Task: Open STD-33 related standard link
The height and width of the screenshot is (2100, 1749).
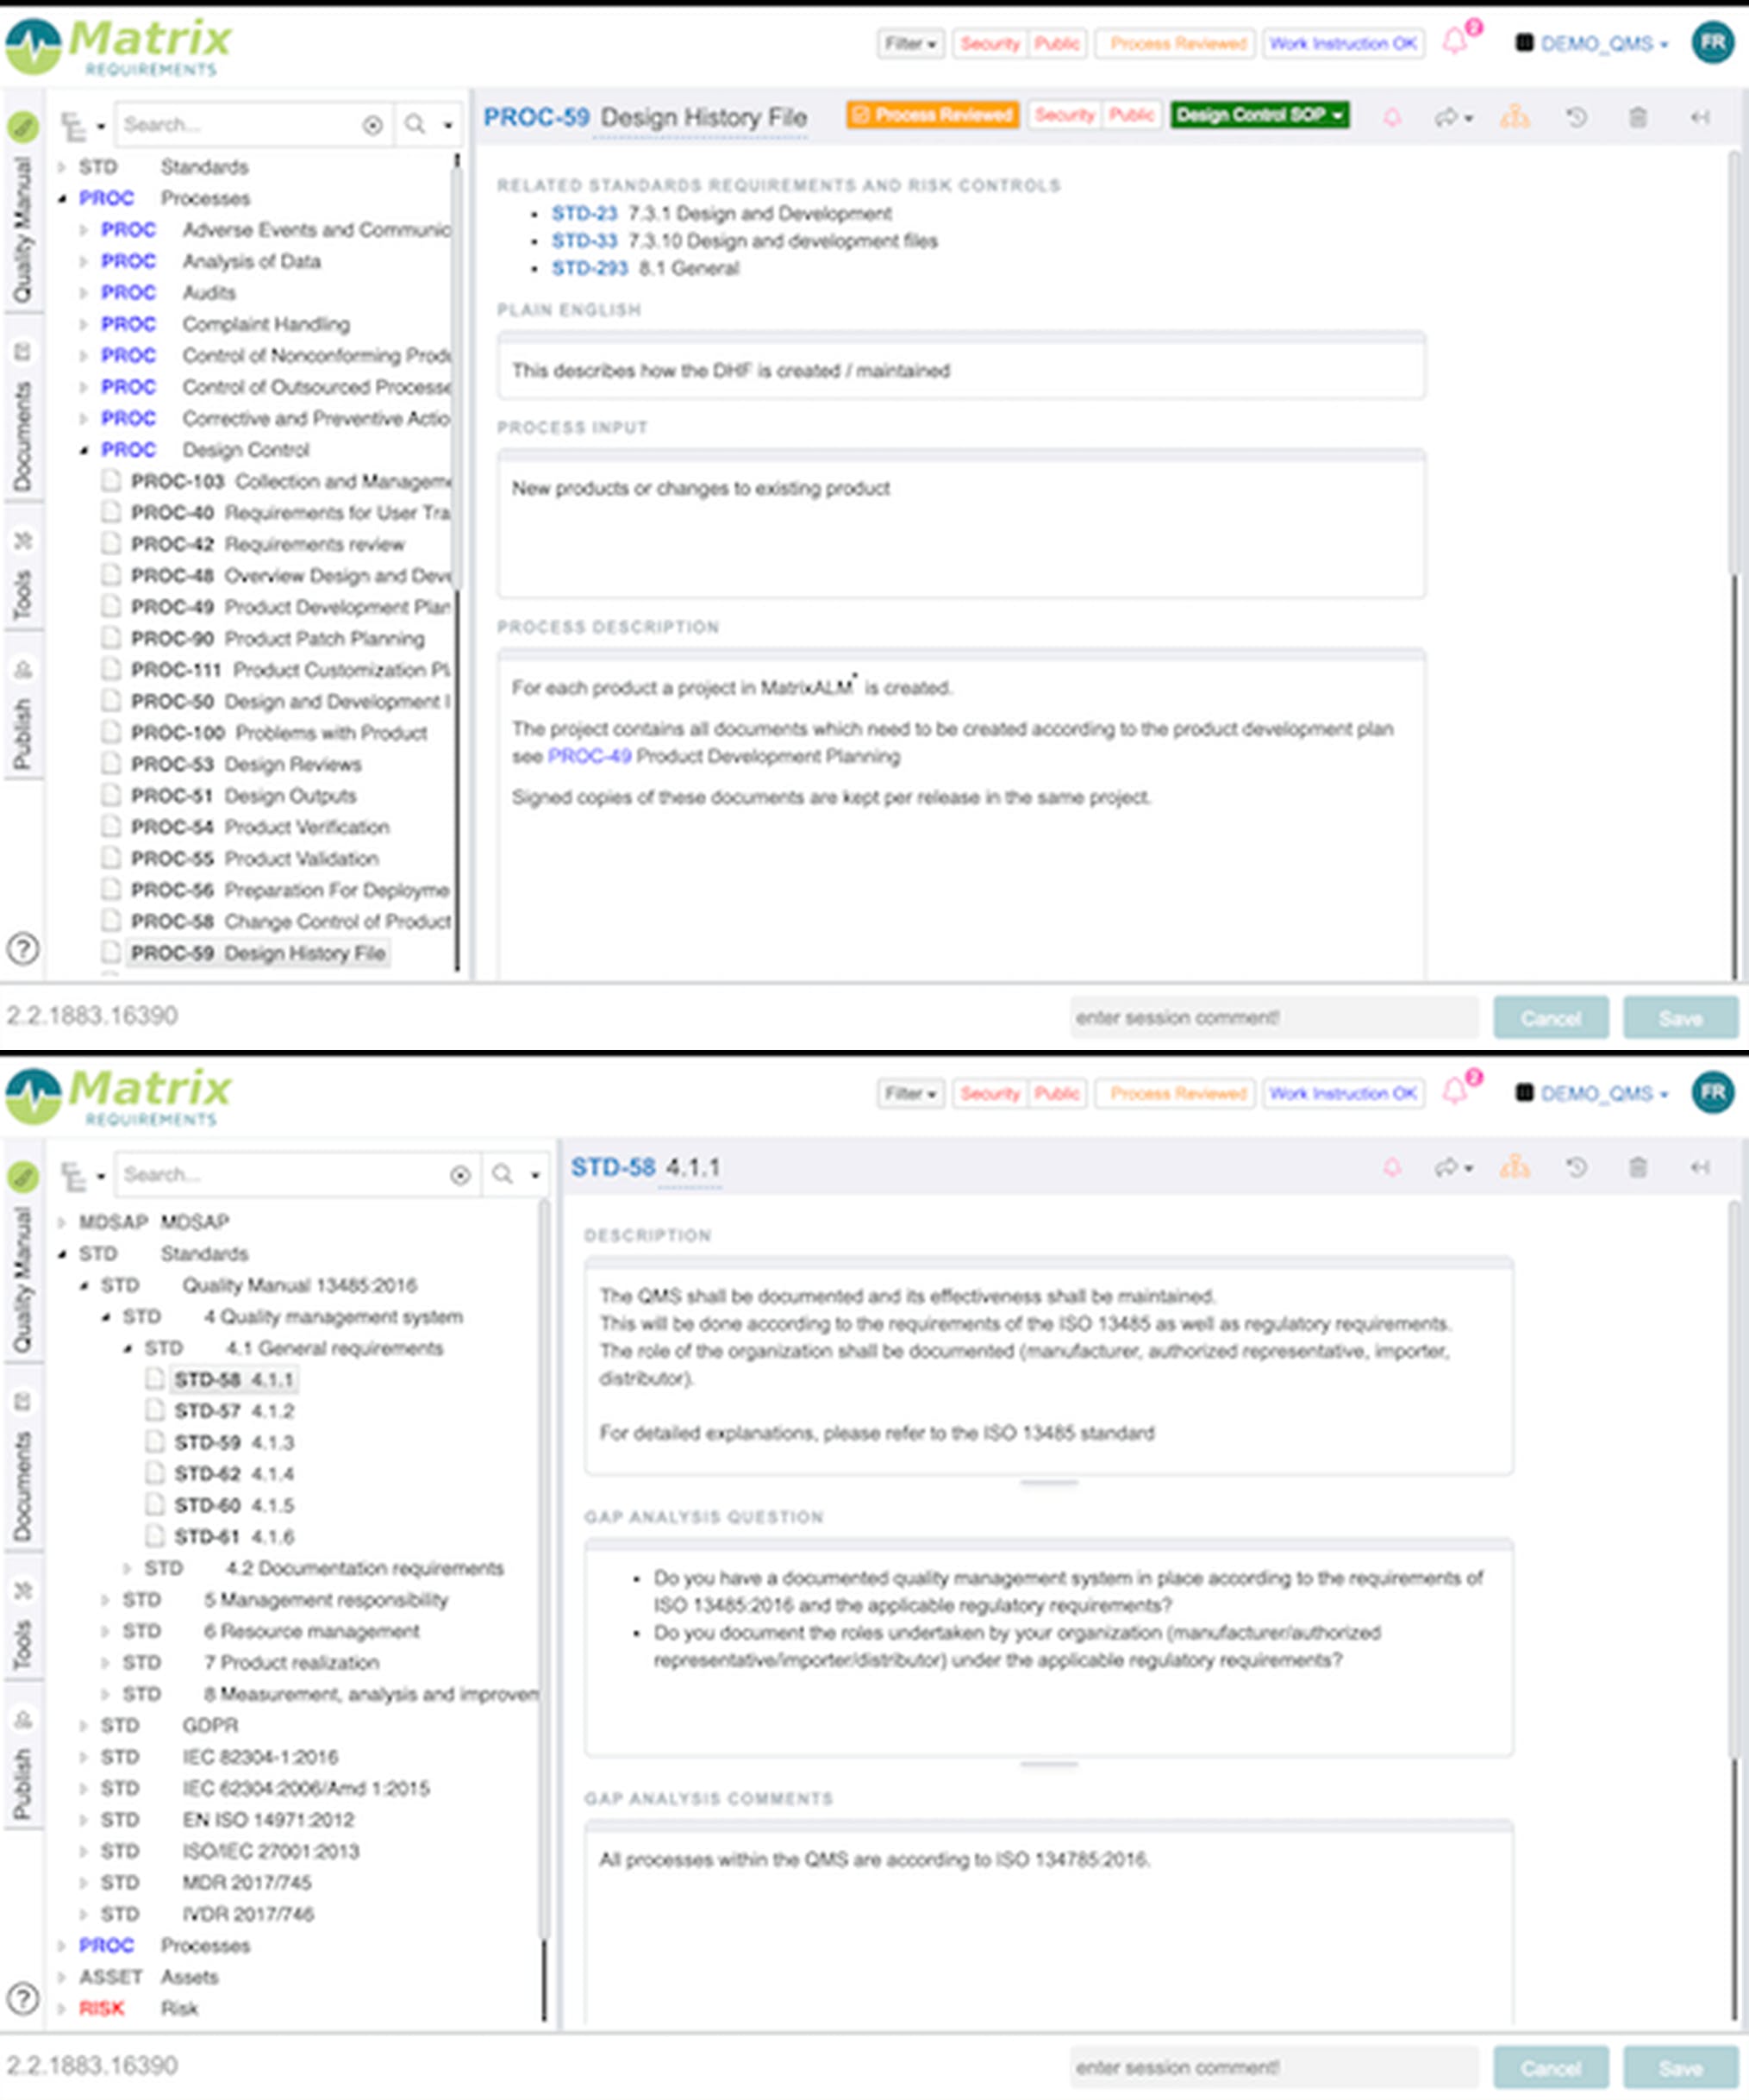Action: [x=584, y=241]
